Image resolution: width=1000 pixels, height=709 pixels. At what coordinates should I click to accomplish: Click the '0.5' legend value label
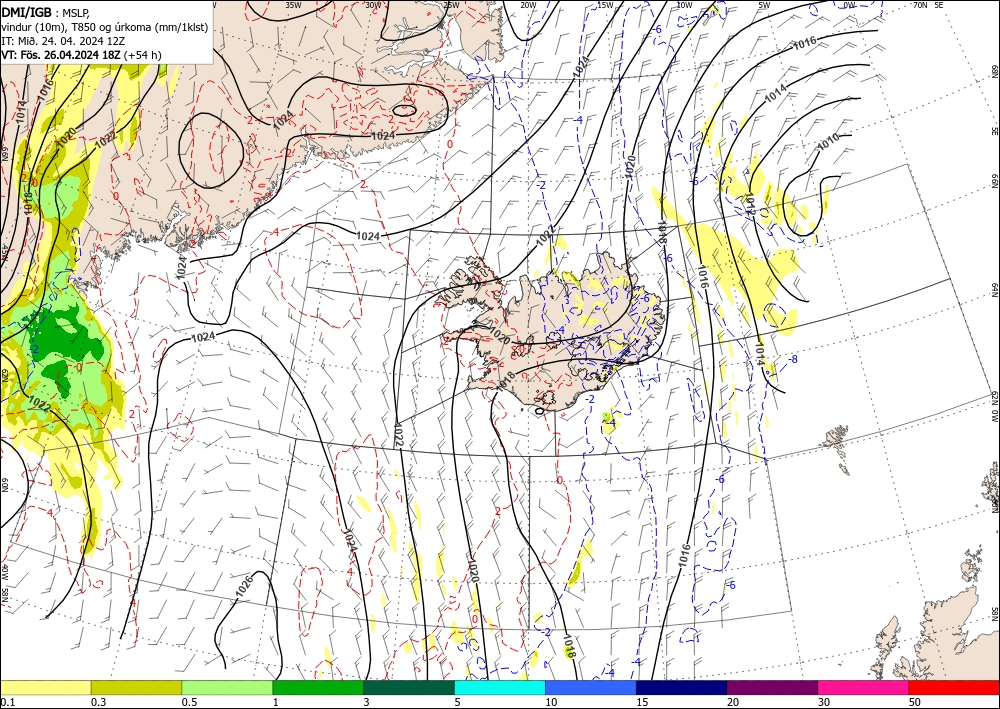click(x=189, y=702)
